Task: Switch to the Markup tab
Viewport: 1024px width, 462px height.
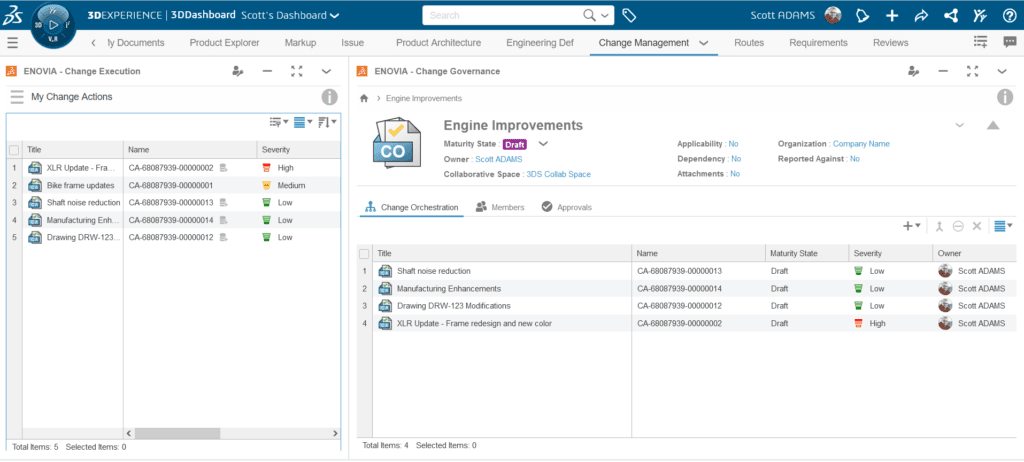Action: pos(300,42)
